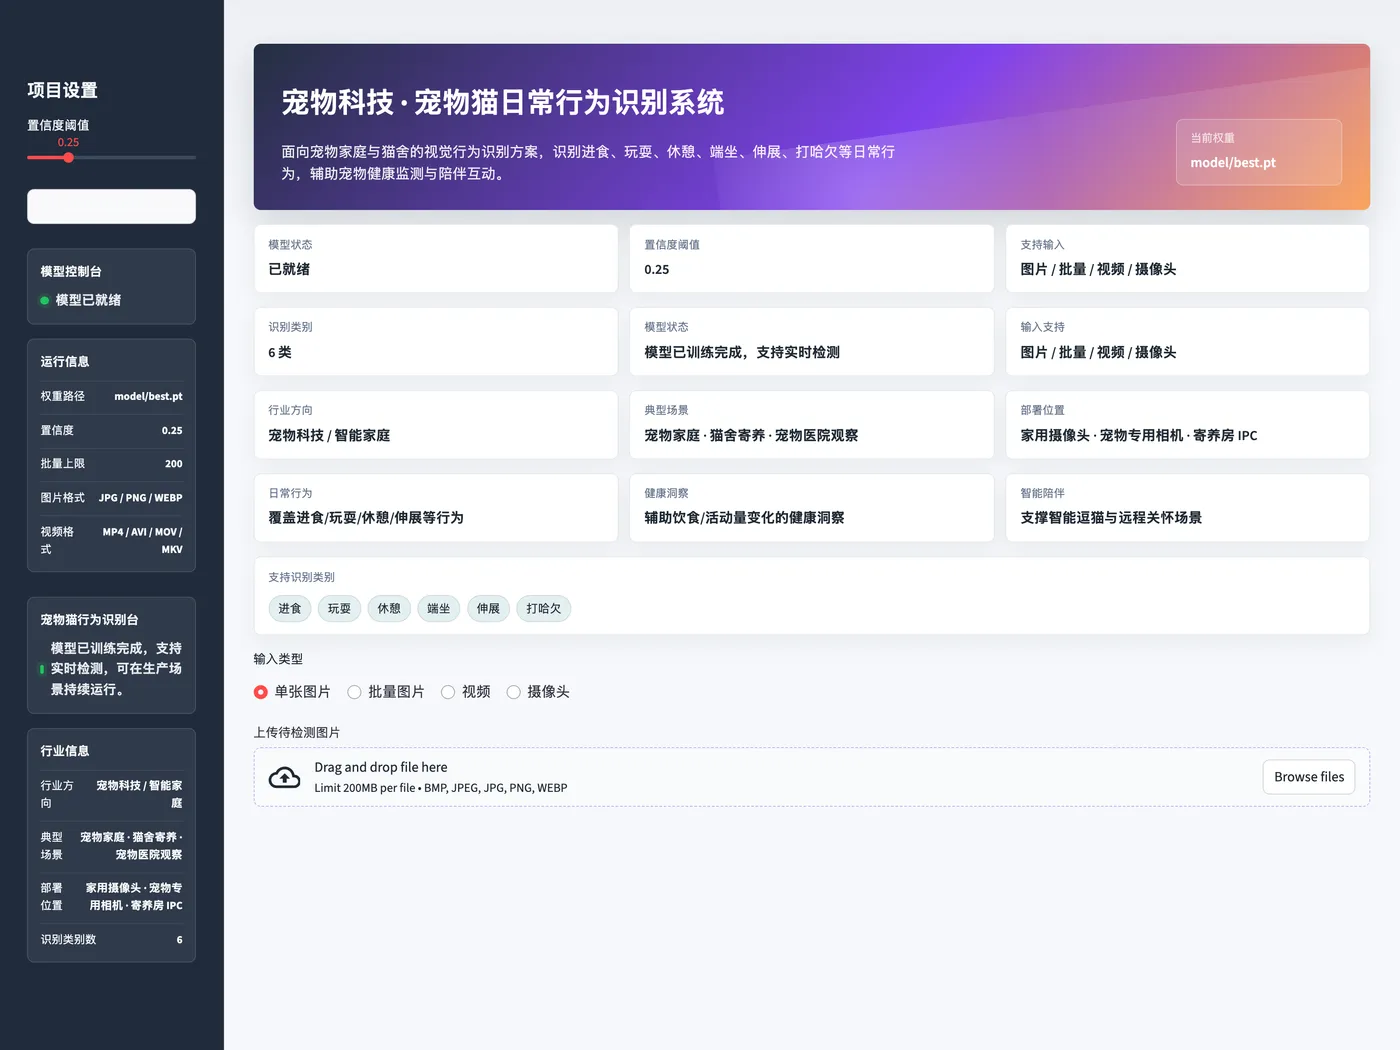This screenshot has height=1050, width=1400.
Task: Click the 宠物猫日常行为识别系统 page title
Action: (x=503, y=102)
